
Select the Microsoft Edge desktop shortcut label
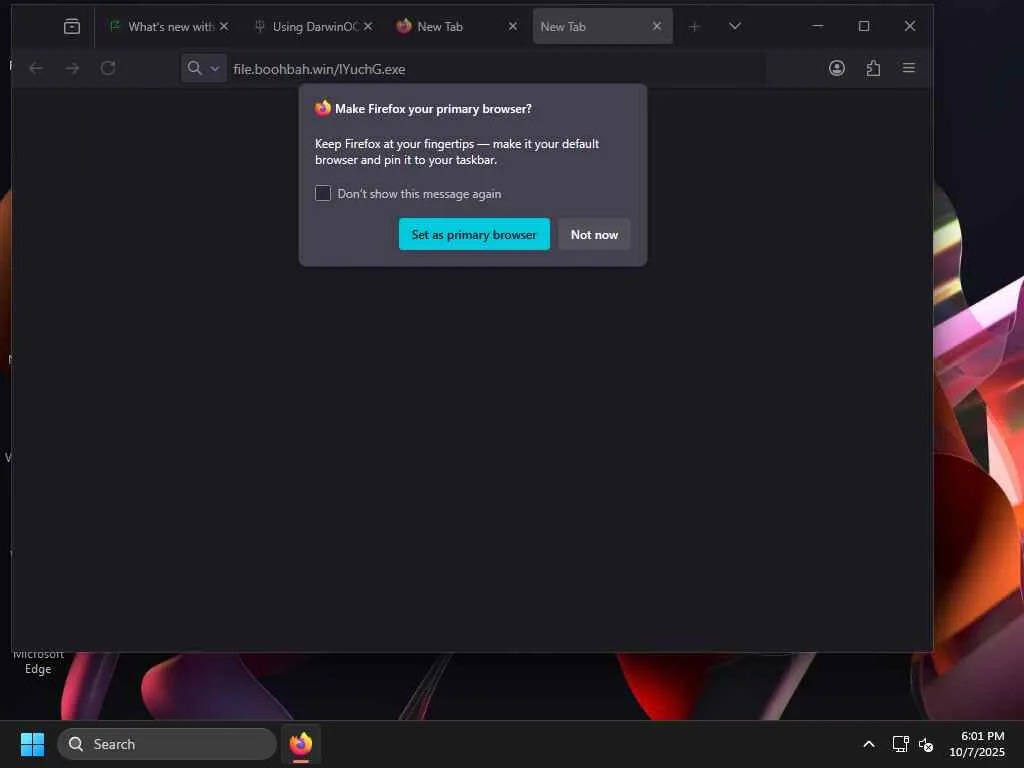(x=38, y=662)
